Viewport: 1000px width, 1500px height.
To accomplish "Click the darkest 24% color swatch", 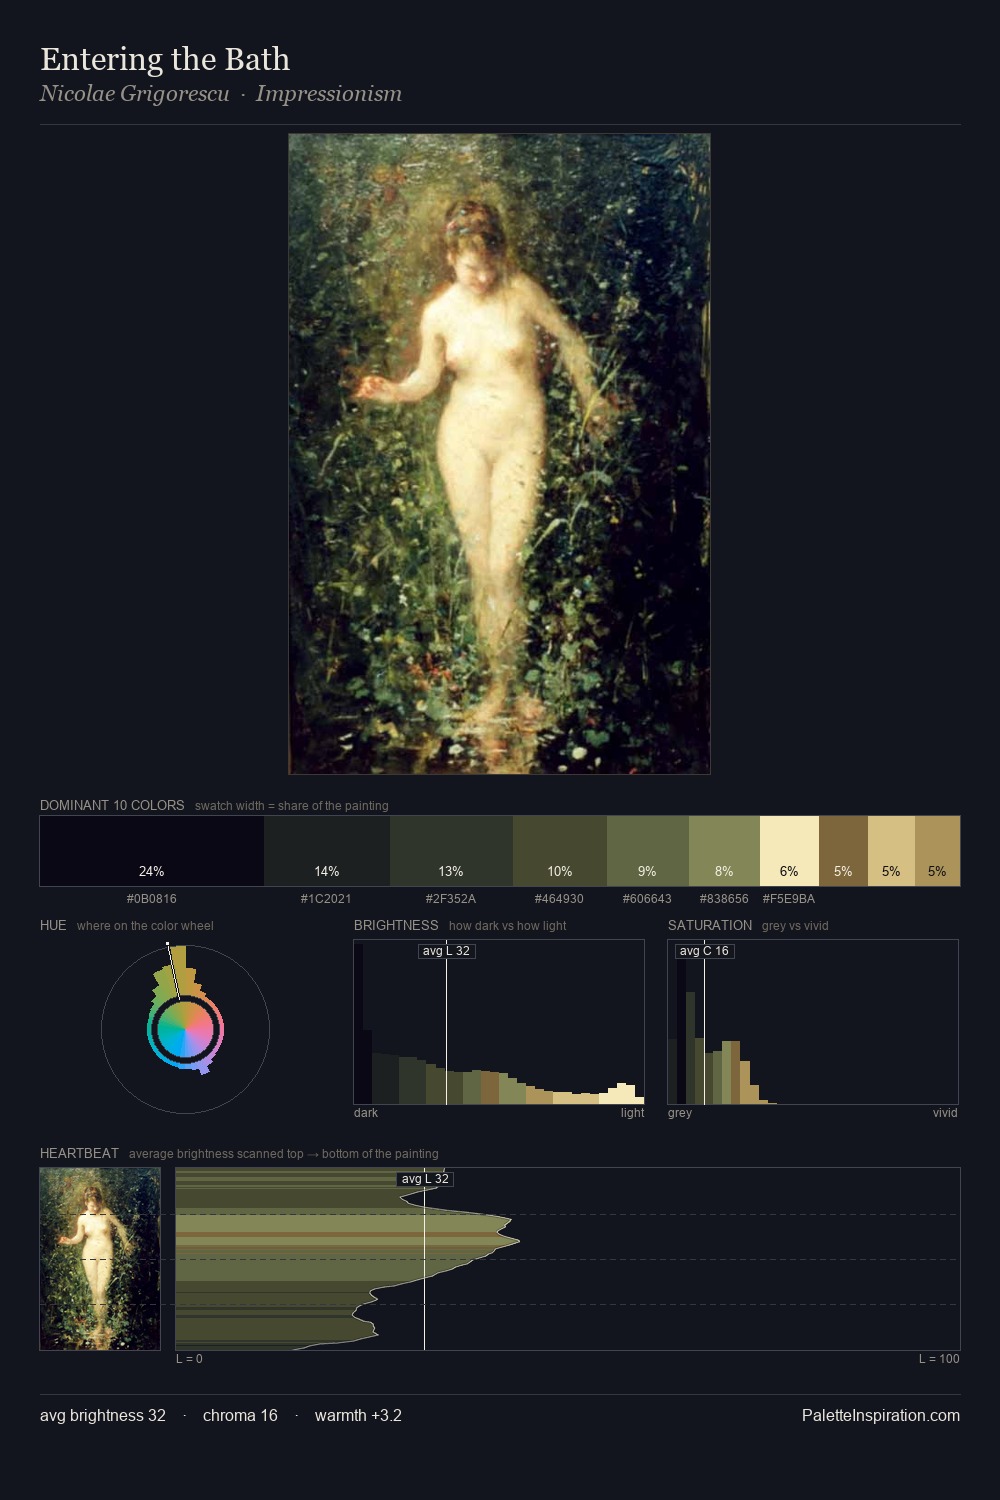I will click(152, 851).
